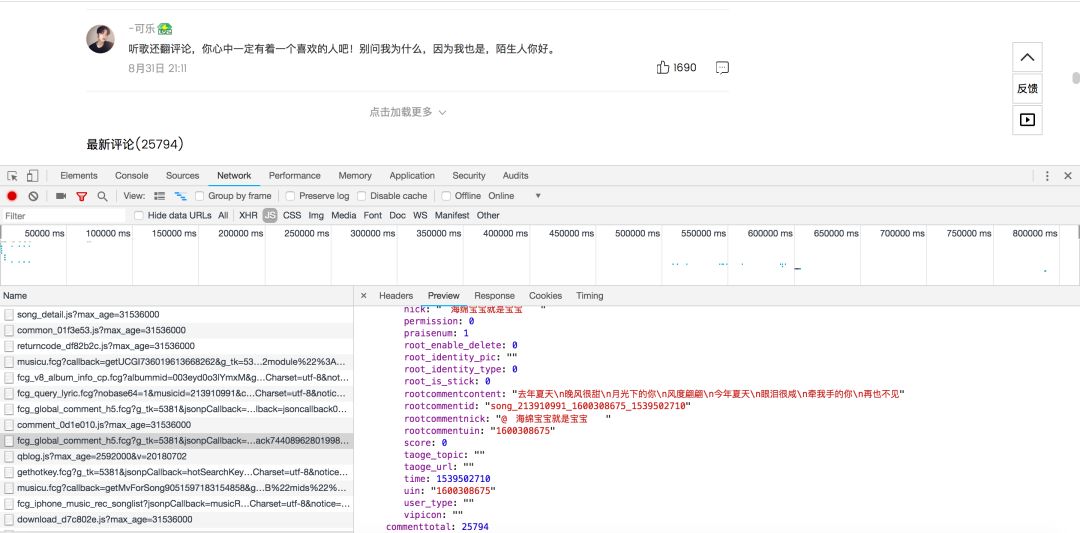
Task: Open the Headers tab of request
Action: tap(396, 295)
